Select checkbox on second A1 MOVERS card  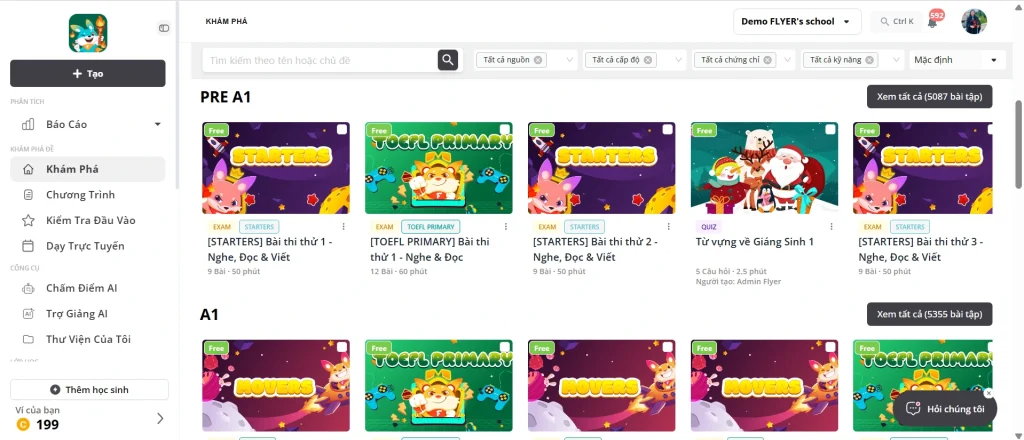click(667, 347)
